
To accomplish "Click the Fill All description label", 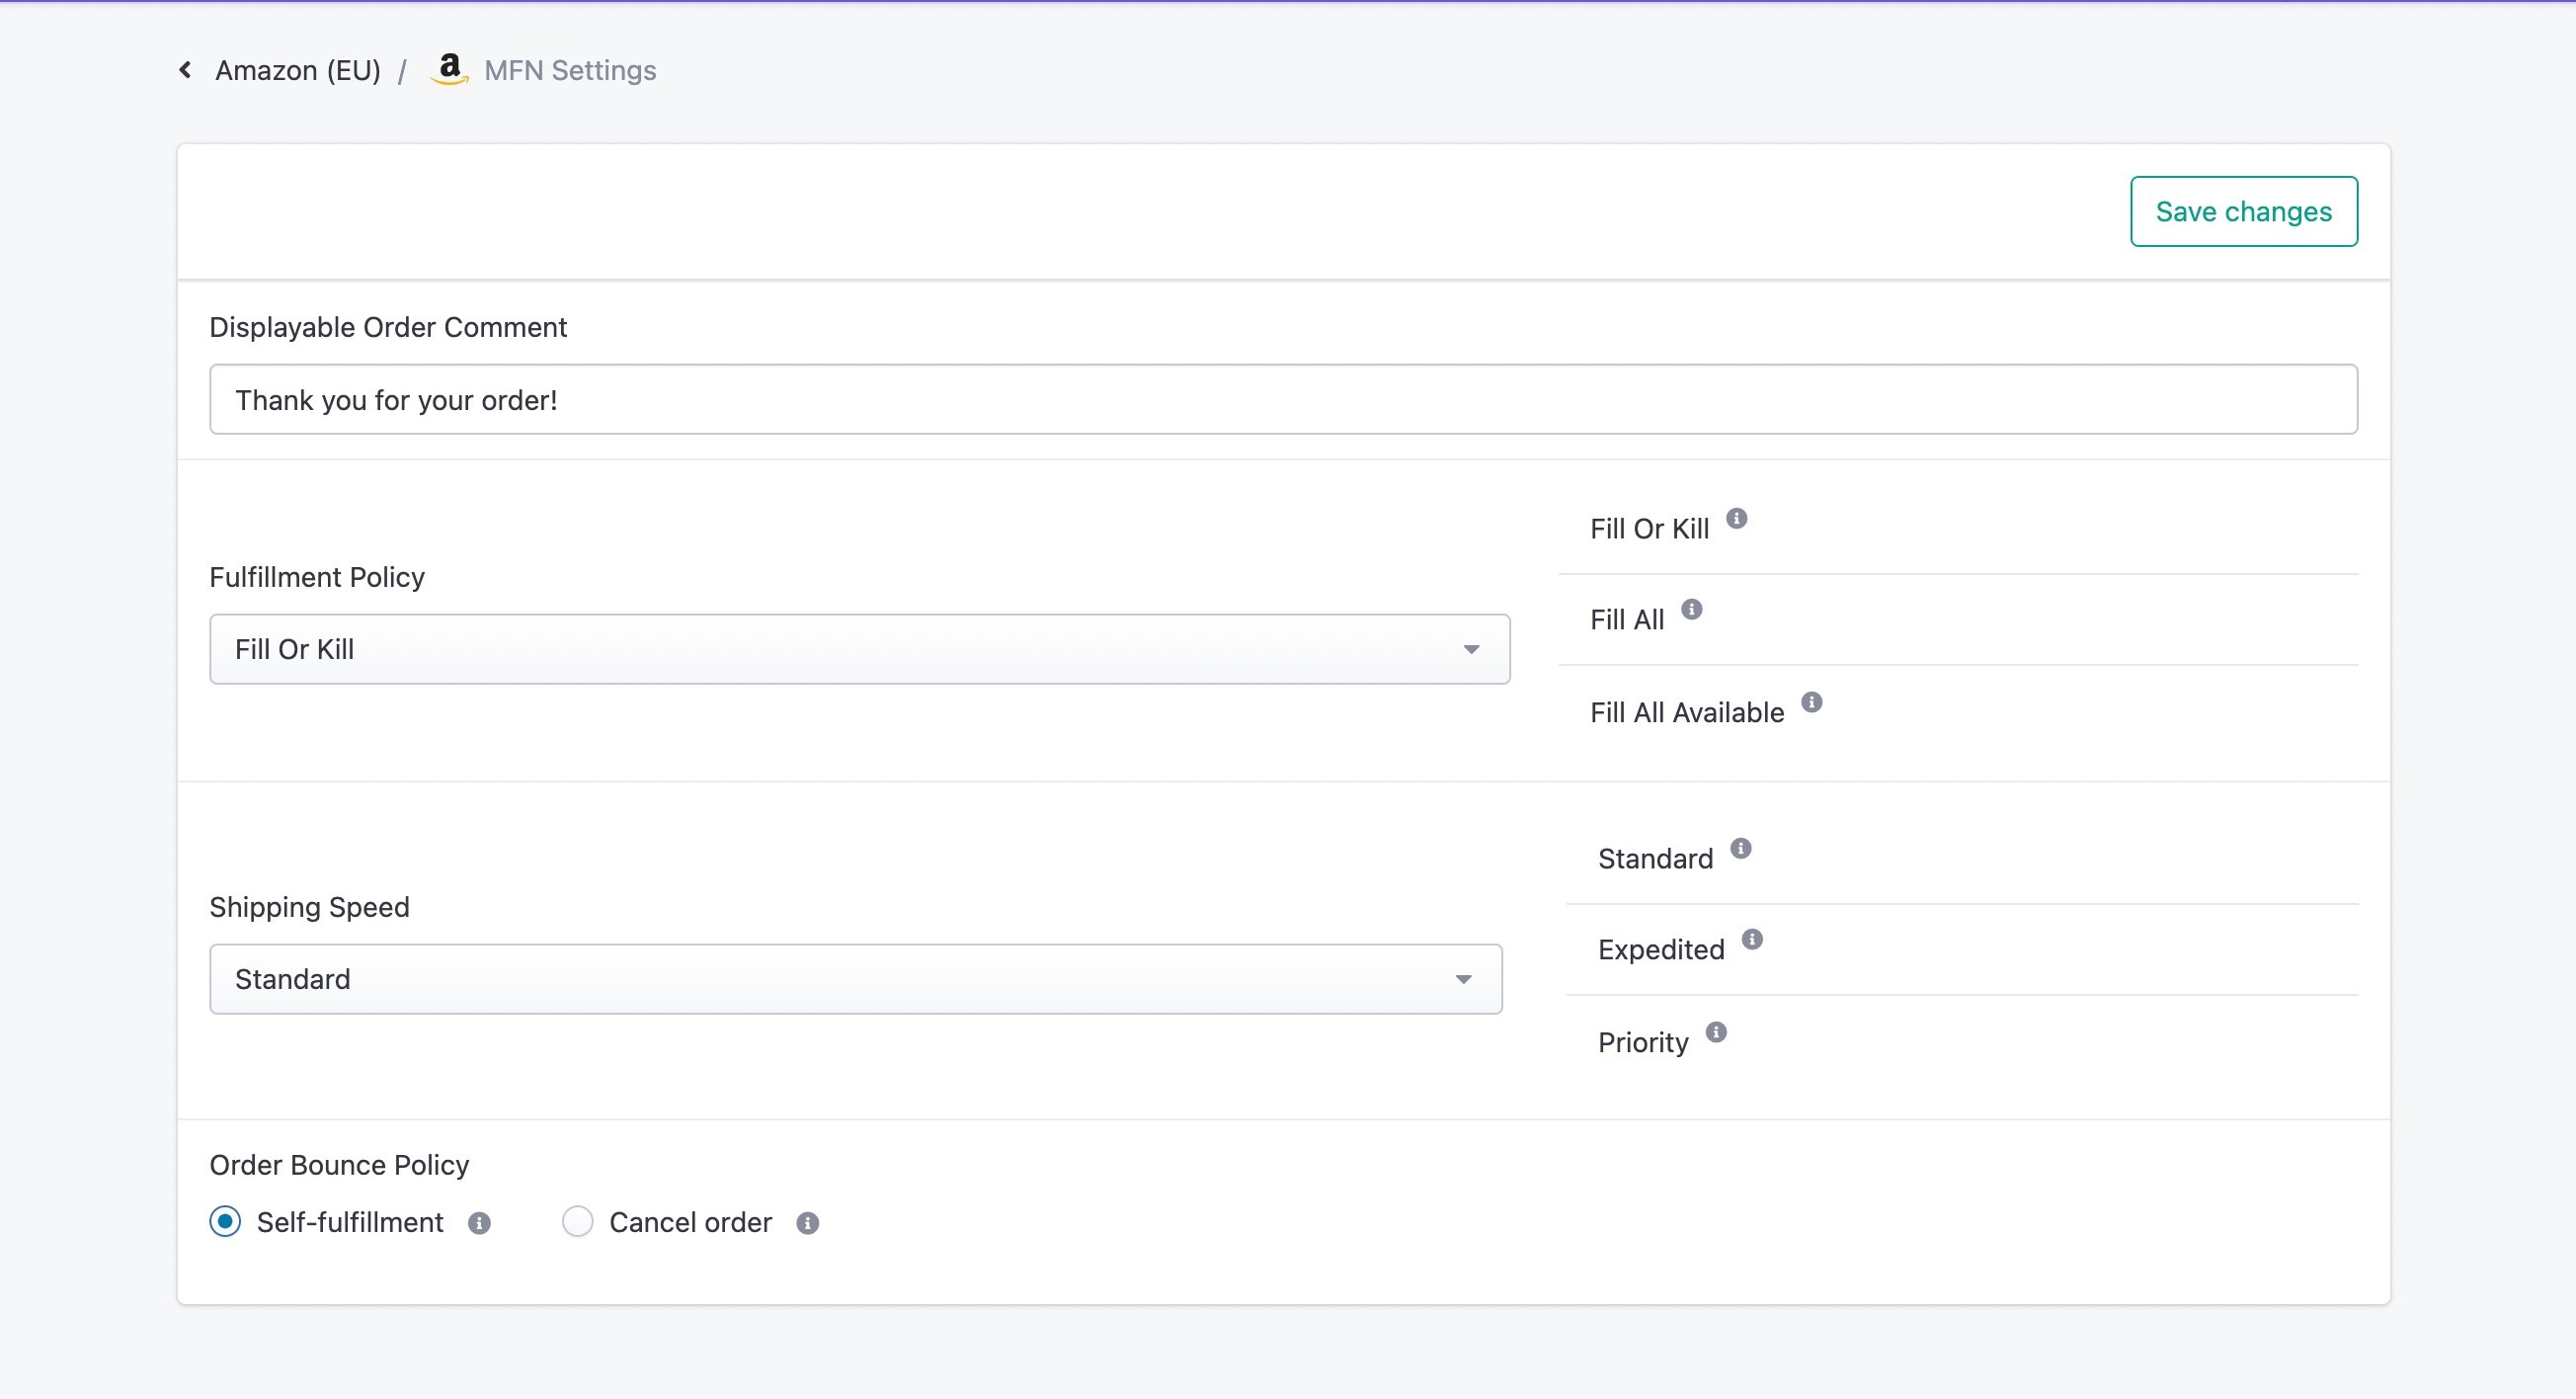I will (1627, 619).
